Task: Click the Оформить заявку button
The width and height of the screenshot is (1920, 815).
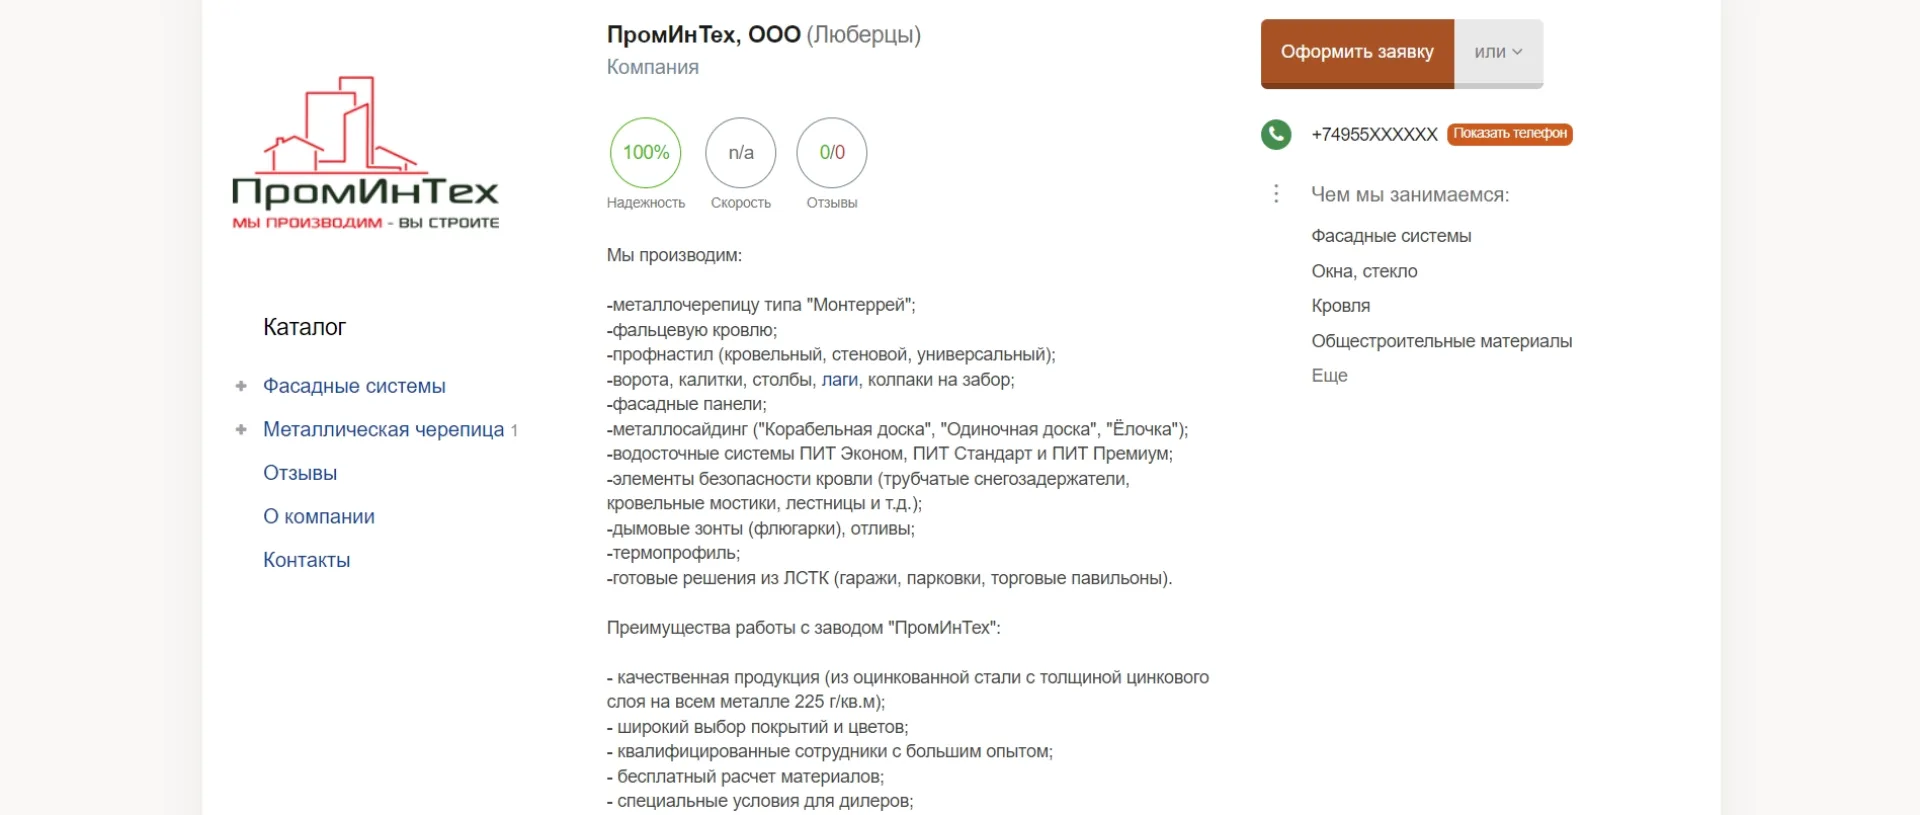Action: (x=1357, y=52)
